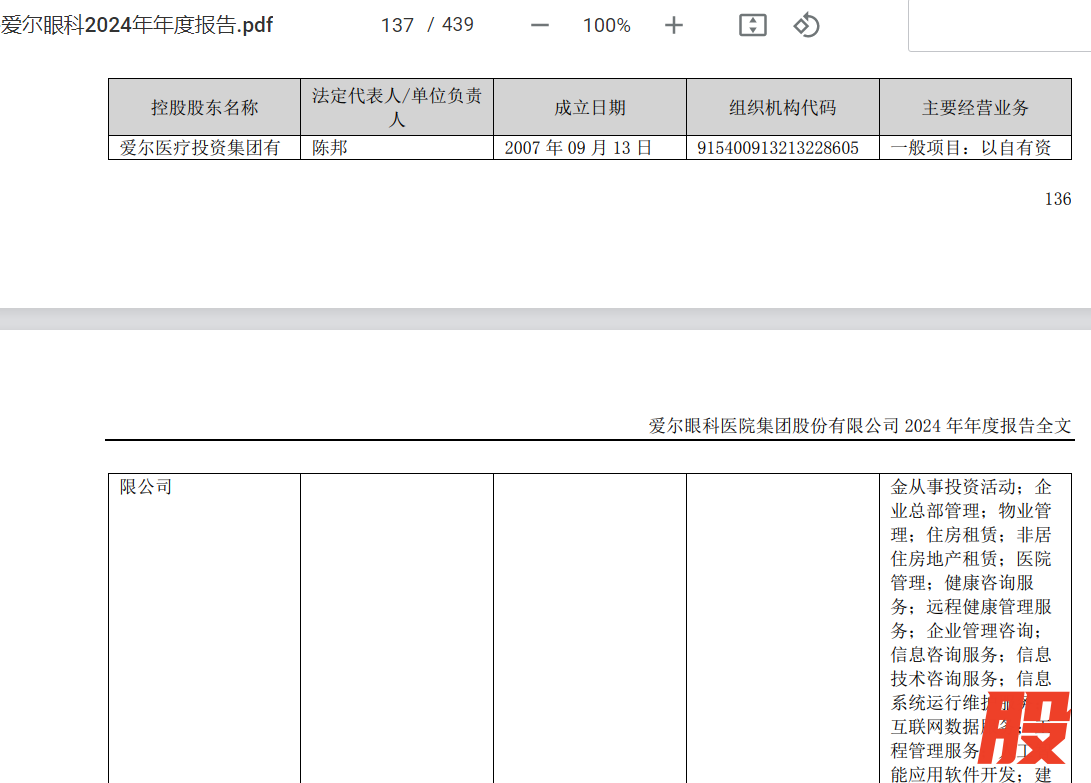The height and width of the screenshot is (783, 1091).
Task: Toggle the fit to page icon
Action: coord(752,25)
